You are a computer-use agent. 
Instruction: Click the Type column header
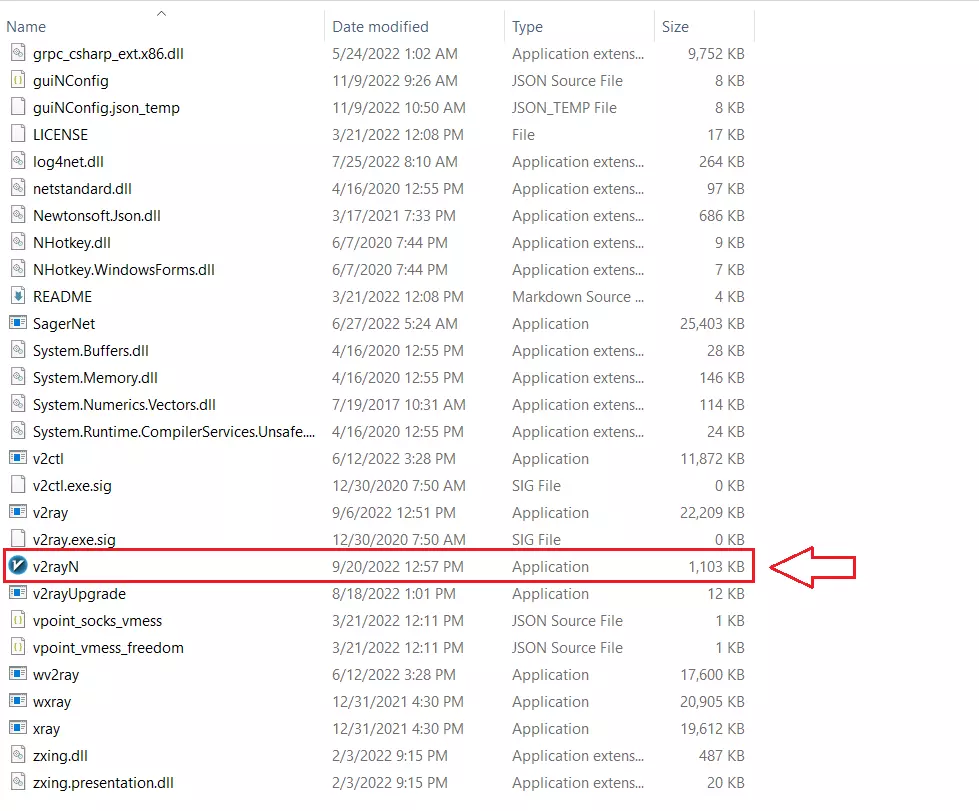[527, 27]
